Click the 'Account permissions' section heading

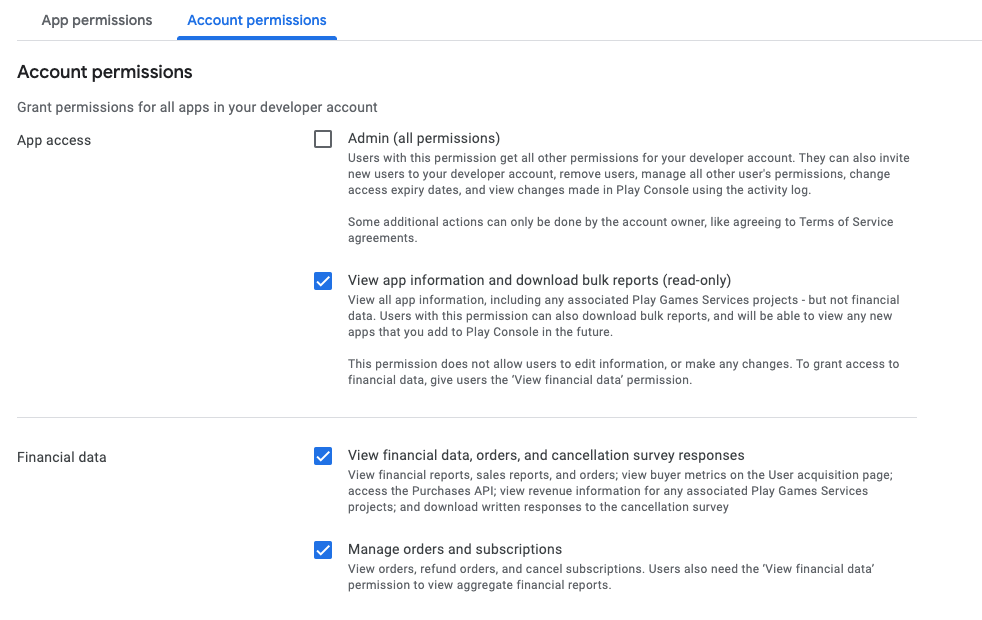105,72
